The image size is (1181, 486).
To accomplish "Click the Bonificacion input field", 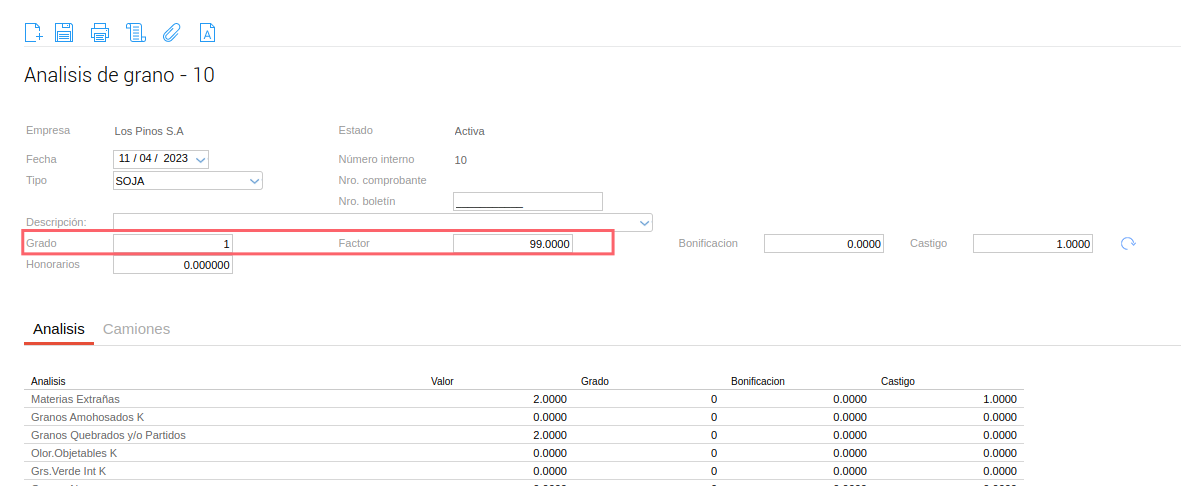I will click(x=824, y=244).
